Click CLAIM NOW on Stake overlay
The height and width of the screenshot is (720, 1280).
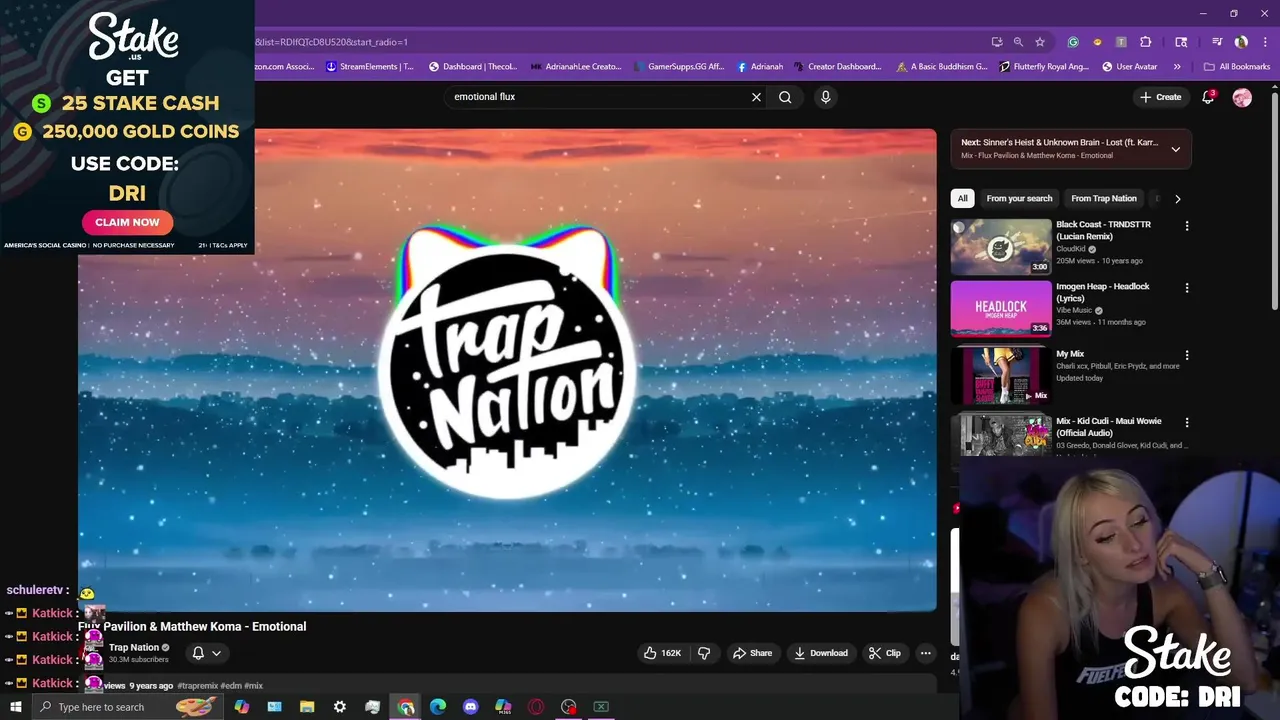(127, 222)
